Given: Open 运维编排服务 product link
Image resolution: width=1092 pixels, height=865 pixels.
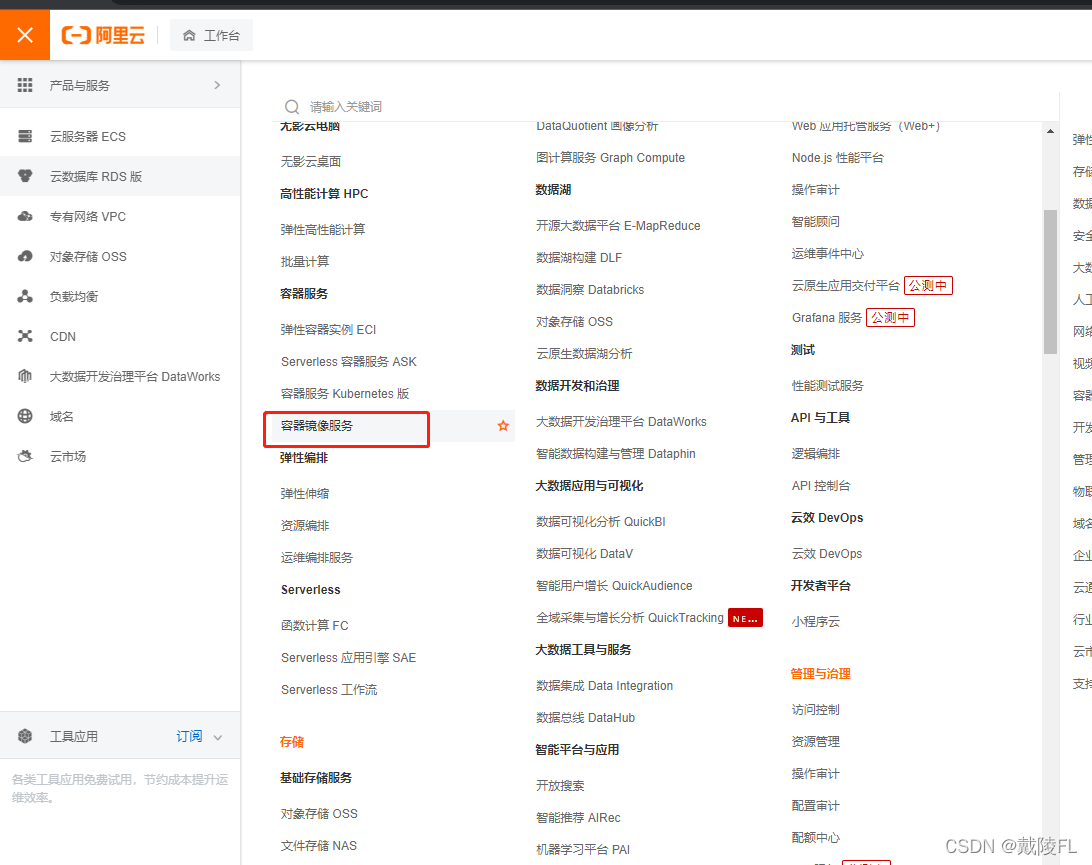Looking at the screenshot, I should 317,558.
